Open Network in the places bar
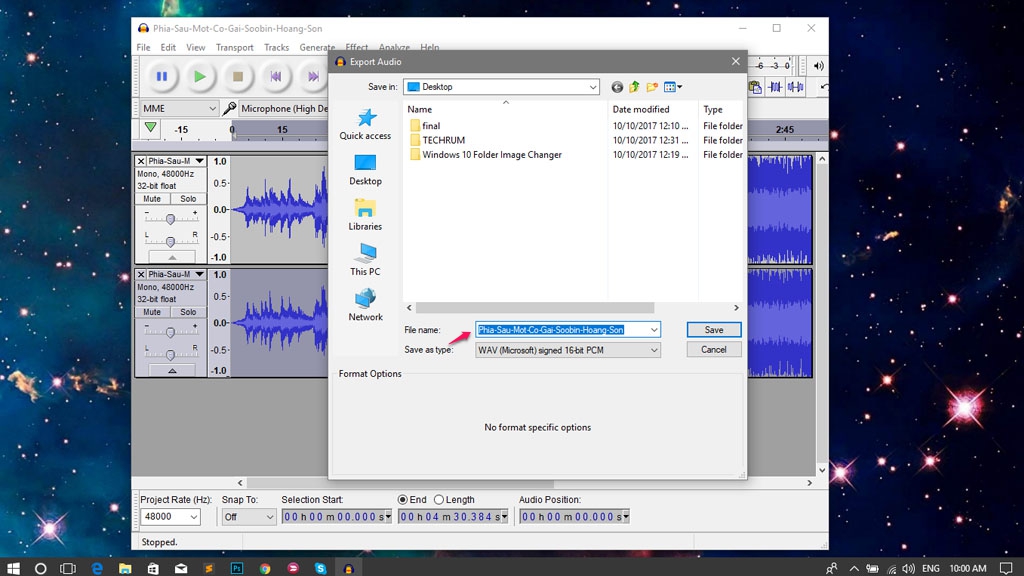 (x=365, y=305)
